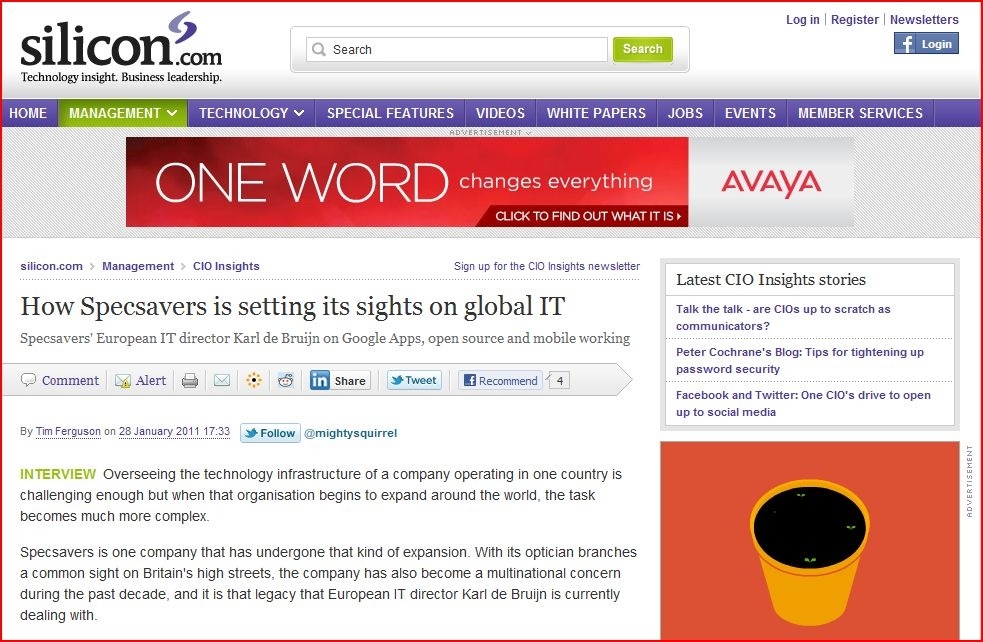The height and width of the screenshot is (642, 983).
Task: Click the article headline about Specsavers
Action: pos(293,307)
